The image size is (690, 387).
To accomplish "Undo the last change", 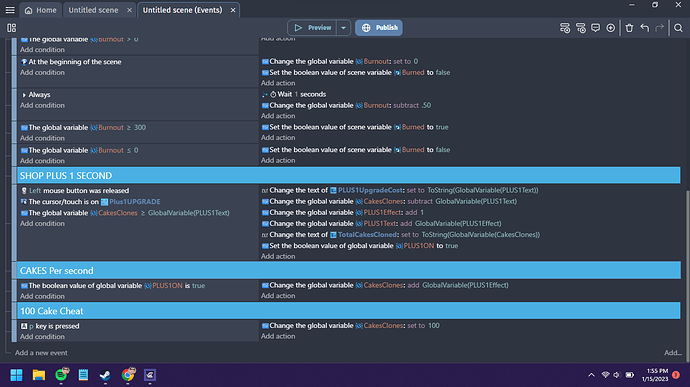I will [x=645, y=28].
